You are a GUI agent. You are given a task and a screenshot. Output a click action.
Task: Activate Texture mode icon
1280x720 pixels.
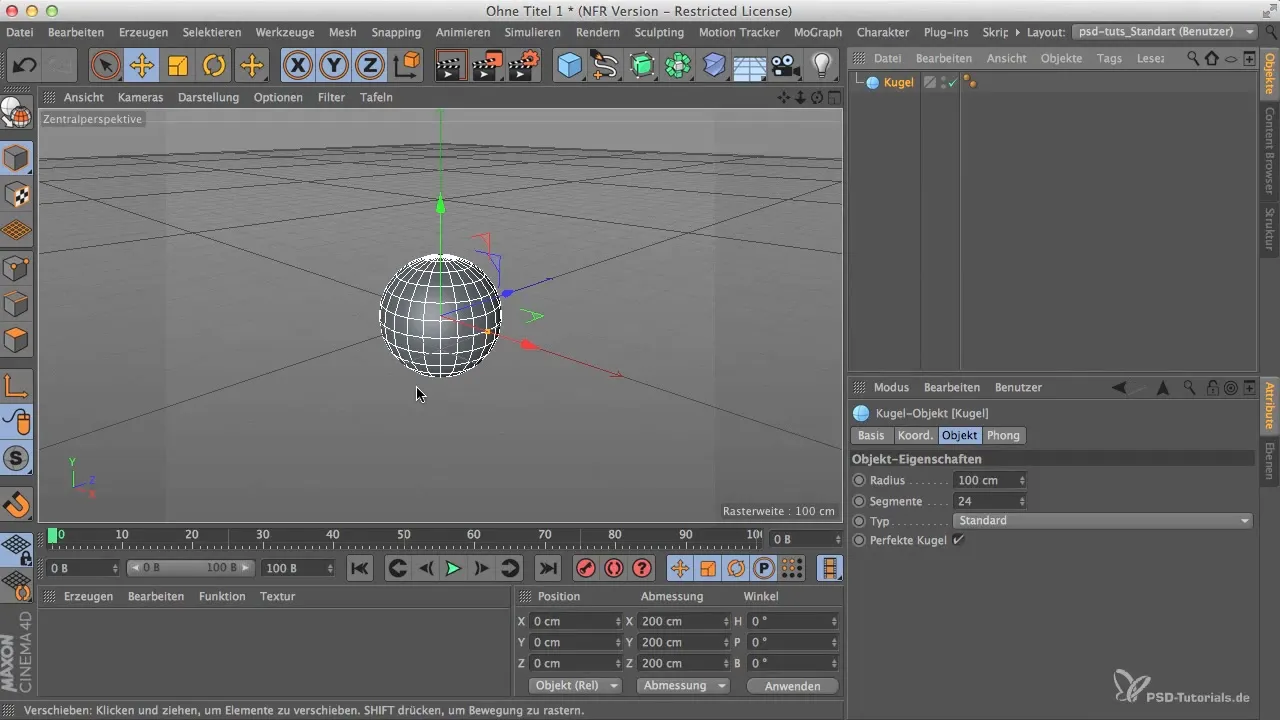tap(17, 194)
